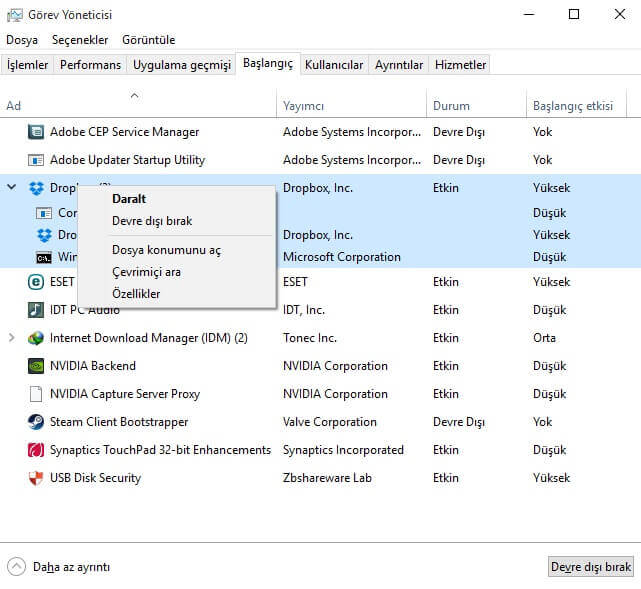This screenshot has width=641, height=589.
Task: Click the bottom Devre dışı bırak button
Action: [x=591, y=567]
